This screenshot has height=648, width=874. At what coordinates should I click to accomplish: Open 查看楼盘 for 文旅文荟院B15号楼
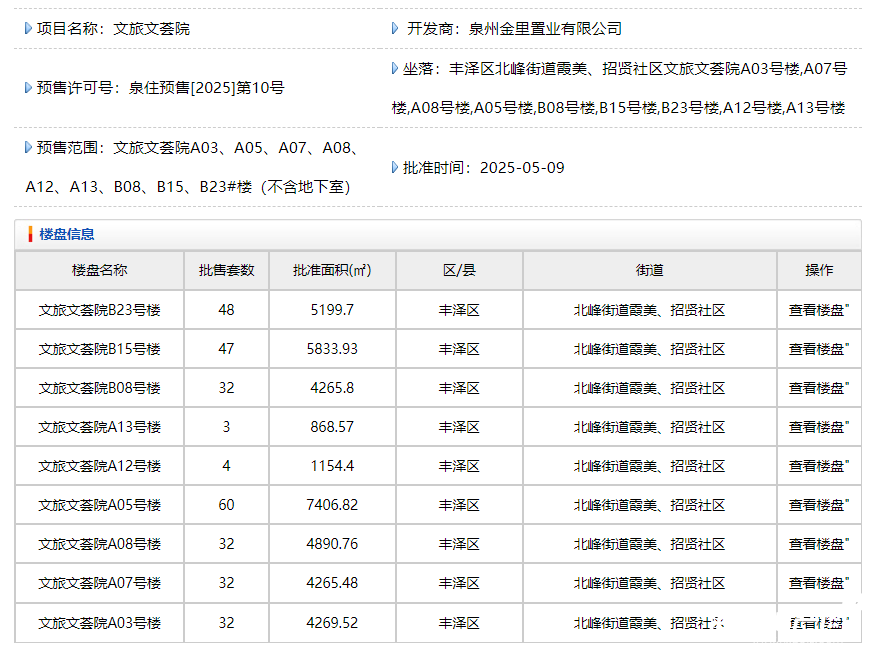(818, 349)
